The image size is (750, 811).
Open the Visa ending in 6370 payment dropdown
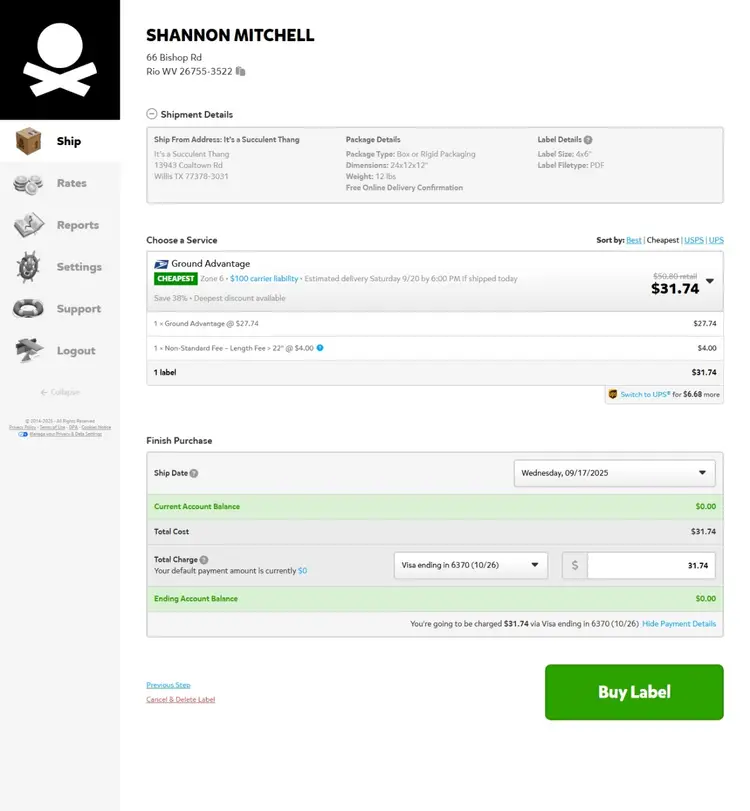[x=471, y=565]
